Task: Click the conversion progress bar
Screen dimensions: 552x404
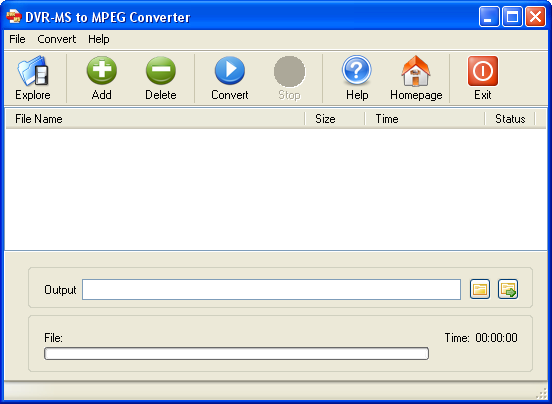Action: coord(236,353)
